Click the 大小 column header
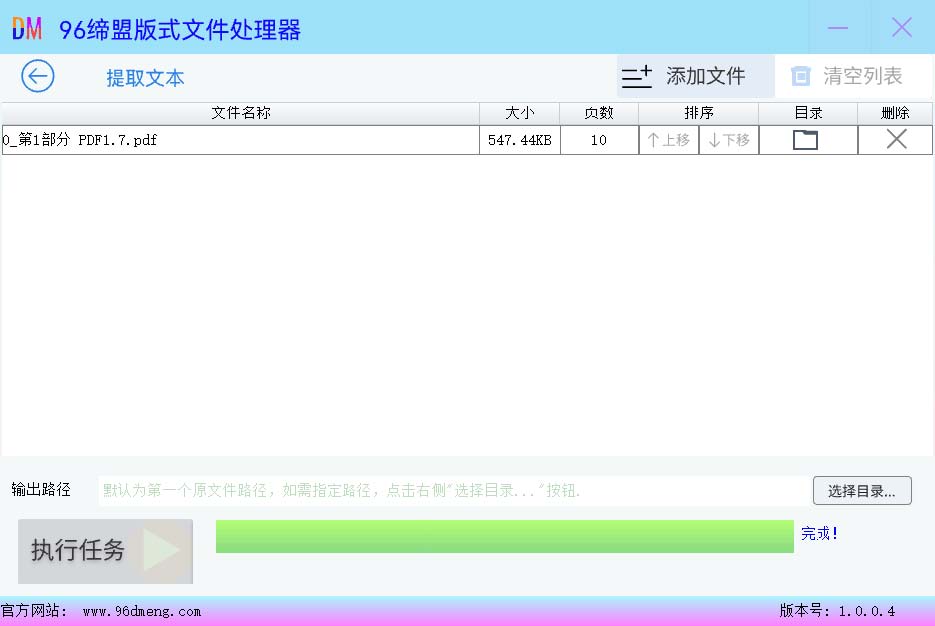This screenshot has height=626, width=935. point(519,113)
